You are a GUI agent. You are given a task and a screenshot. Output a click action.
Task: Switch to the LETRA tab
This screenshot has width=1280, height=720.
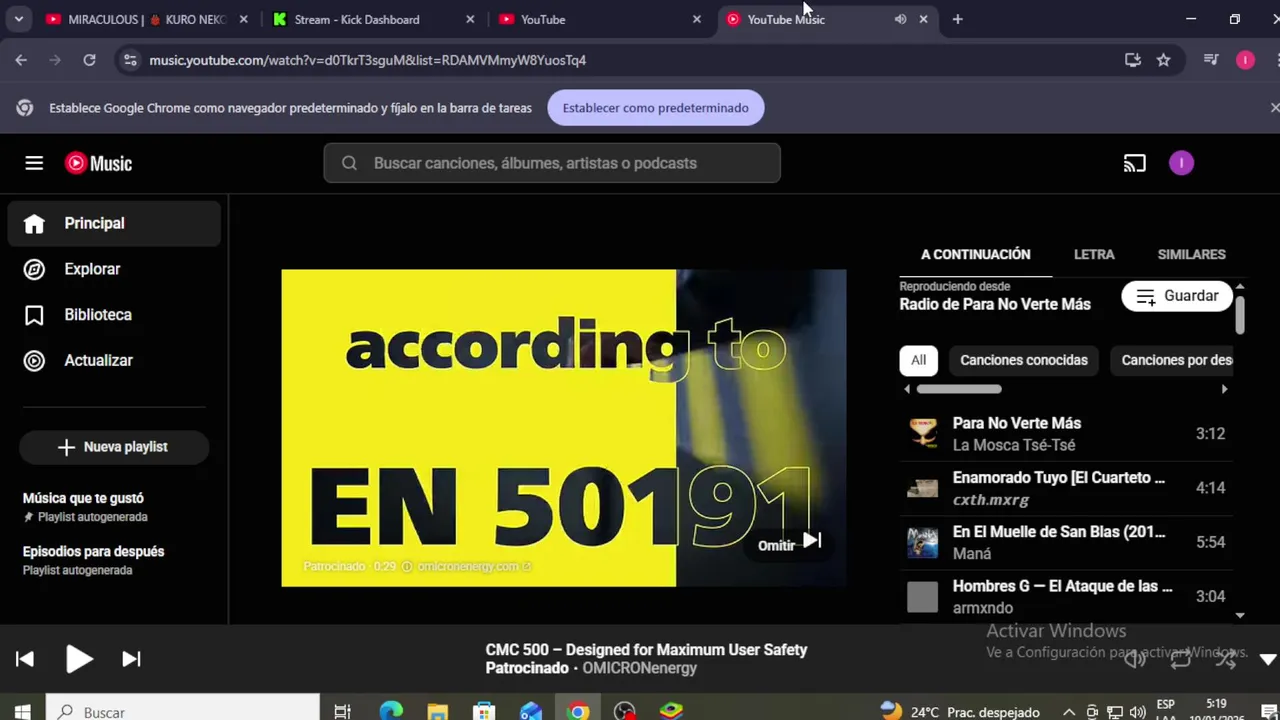(x=1094, y=254)
